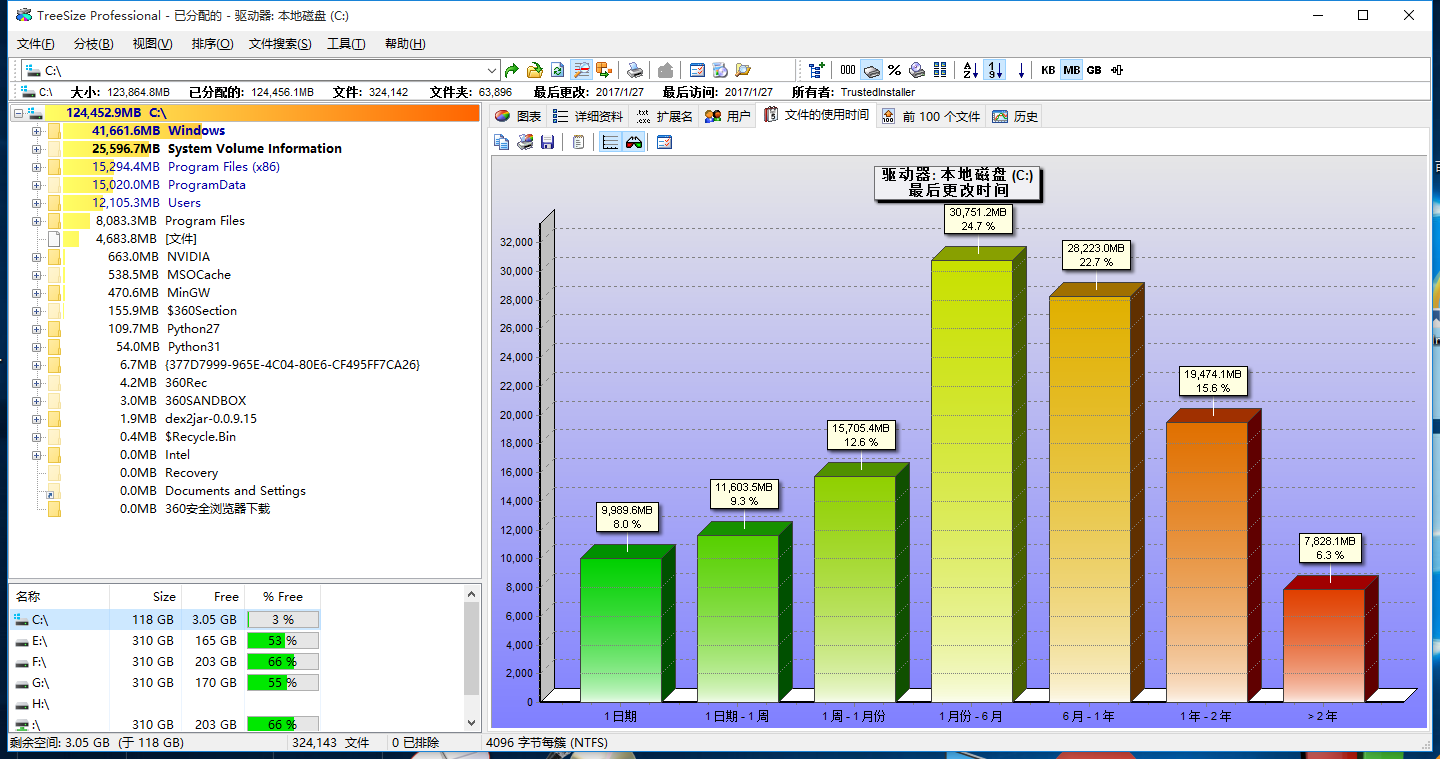This screenshot has height=759, width=1440.
Task: Click the drive list scrollbar down arrow
Action: point(472,722)
